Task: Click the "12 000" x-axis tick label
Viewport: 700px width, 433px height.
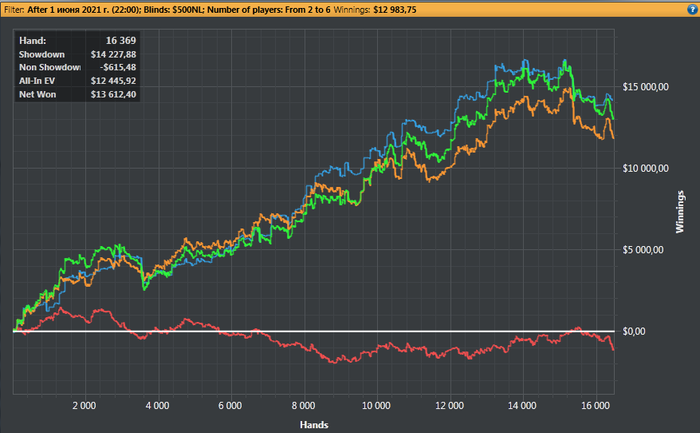Action: pos(449,406)
